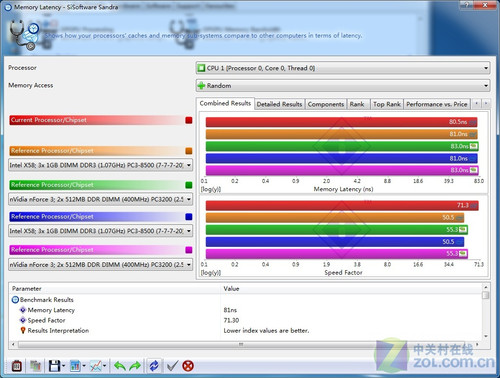Click the line graph icon in toolbar
500x378 pixels.
[x=96, y=366]
